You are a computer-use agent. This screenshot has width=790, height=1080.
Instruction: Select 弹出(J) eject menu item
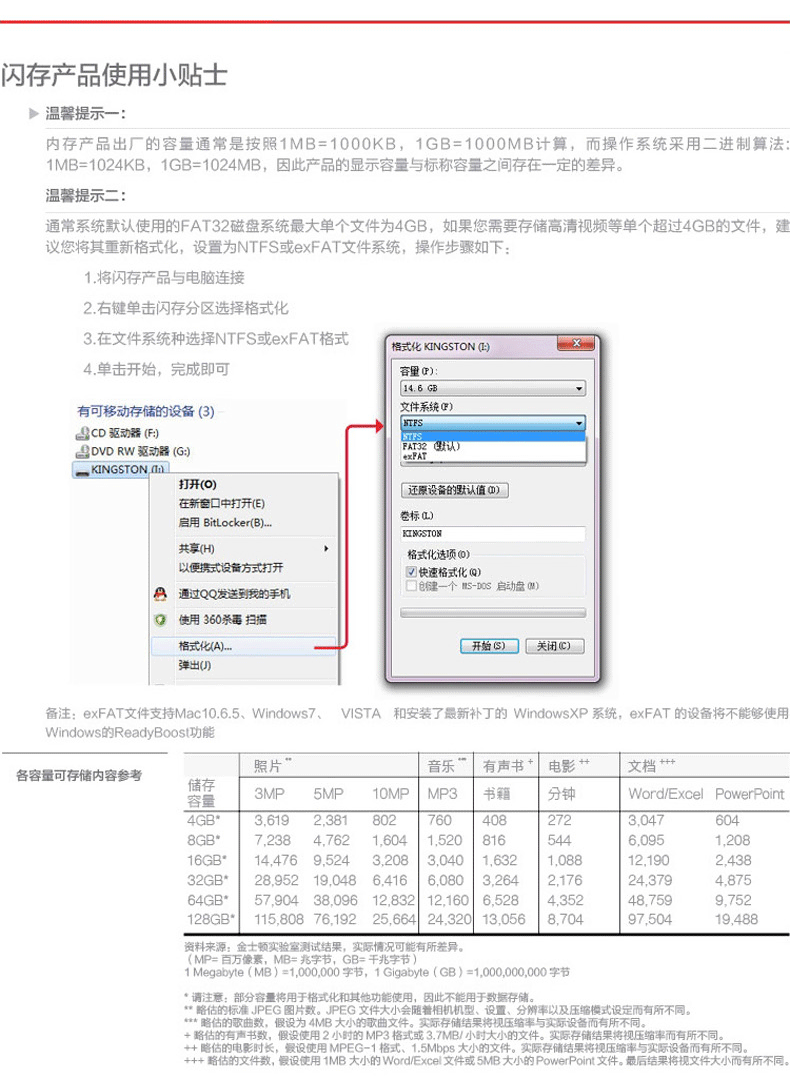pos(195,665)
